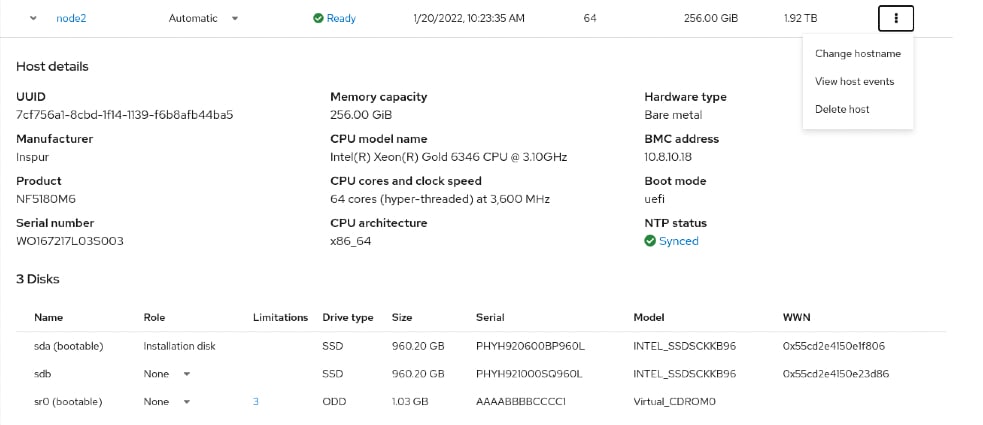The height and width of the screenshot is (425, 983).
Task: Select View host events menu entry
Action: coord(854,82)
